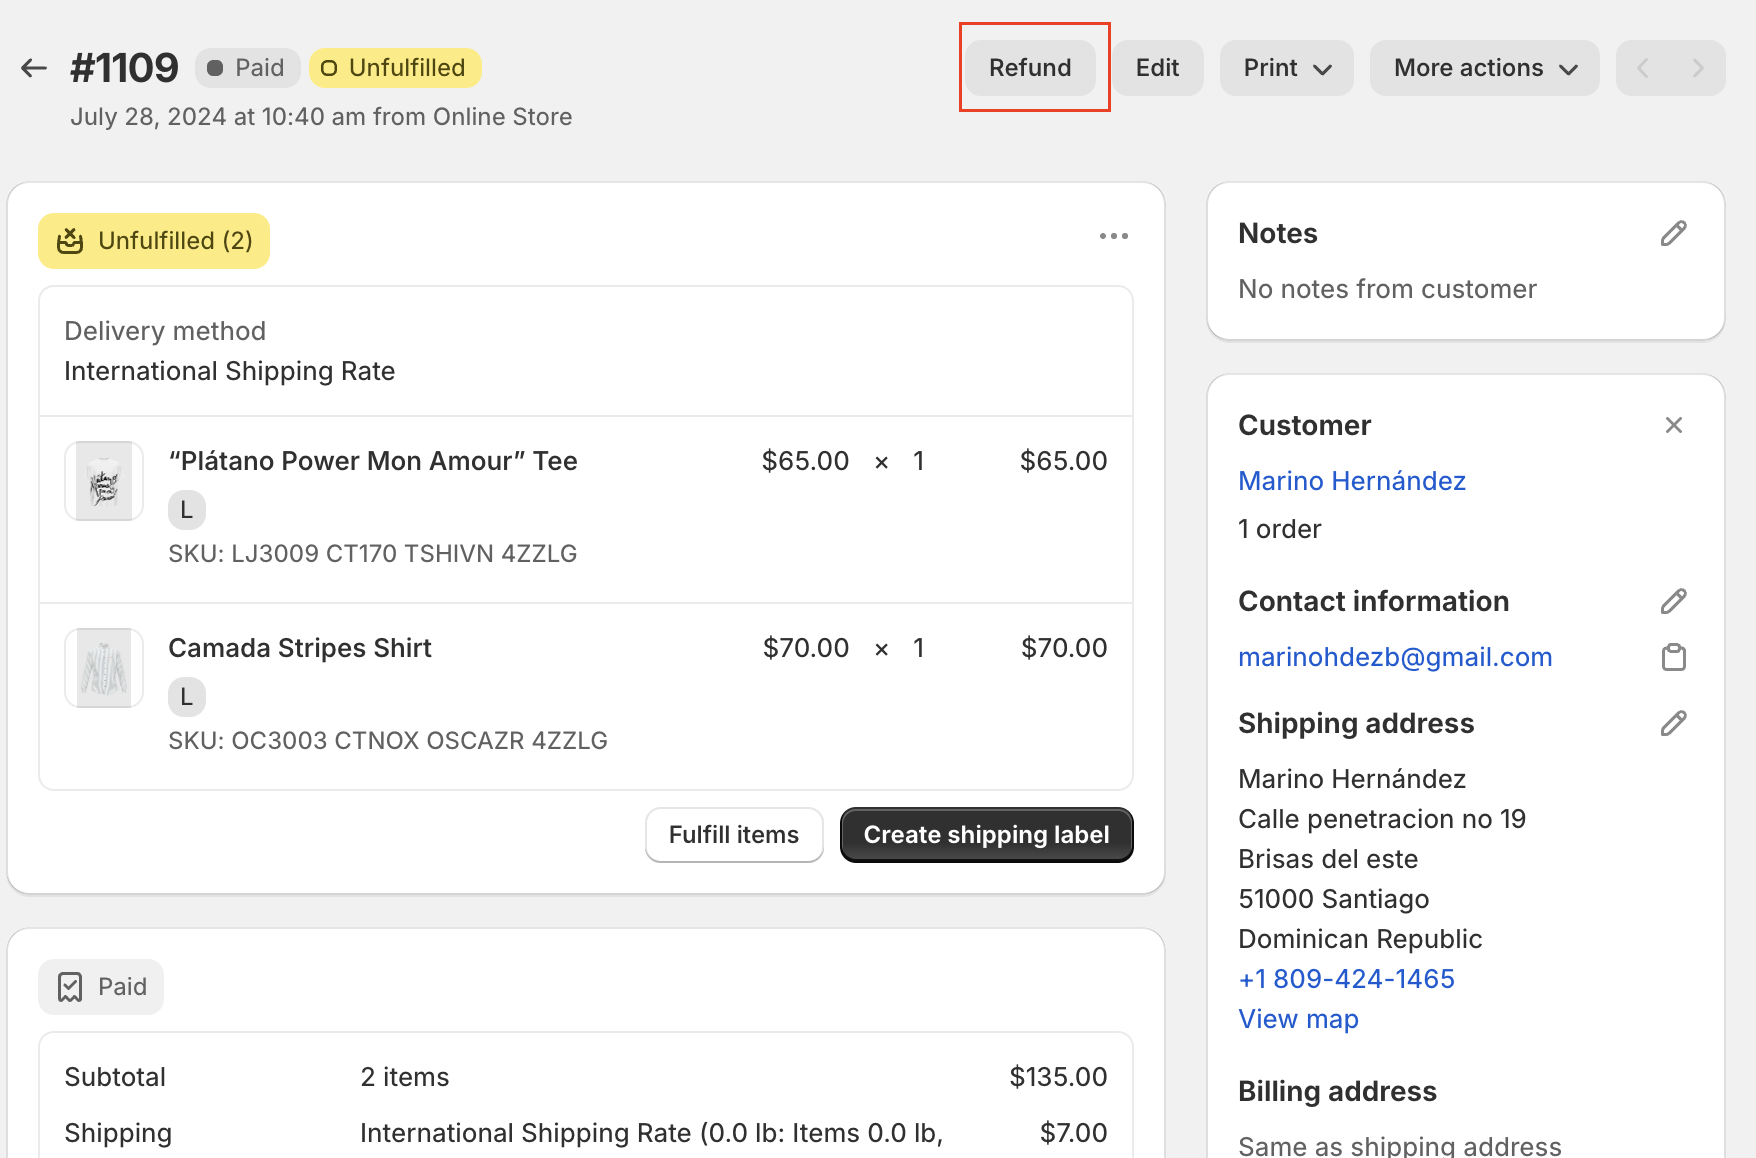This screenshot has width=1756, height=1158.
Task: Click View map under shipping address
Action: (1298, 1018)
